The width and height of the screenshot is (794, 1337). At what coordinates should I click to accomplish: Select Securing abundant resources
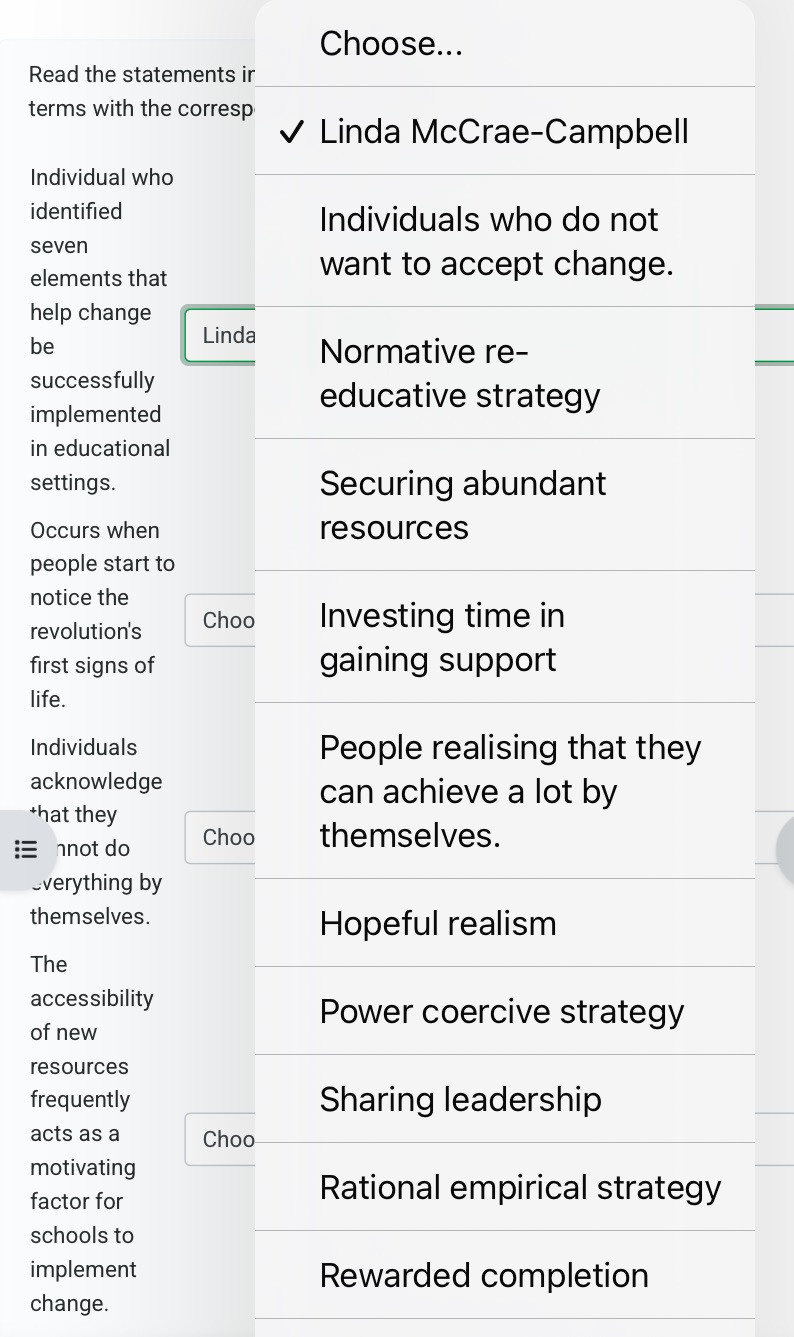click(x=463, y=505)
